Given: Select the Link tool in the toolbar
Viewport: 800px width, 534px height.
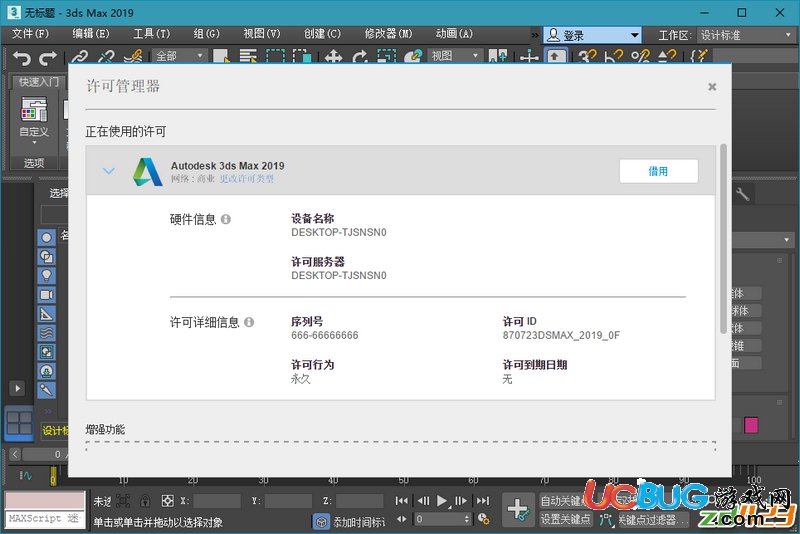Looking at the screenshot, I should pyautogui.click(x=80, y=57).
